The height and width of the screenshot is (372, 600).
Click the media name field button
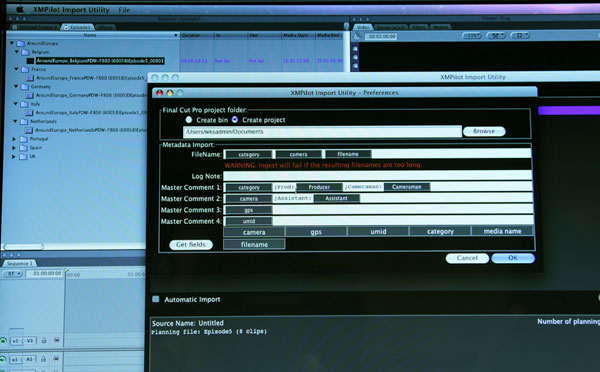pos(502,231)
